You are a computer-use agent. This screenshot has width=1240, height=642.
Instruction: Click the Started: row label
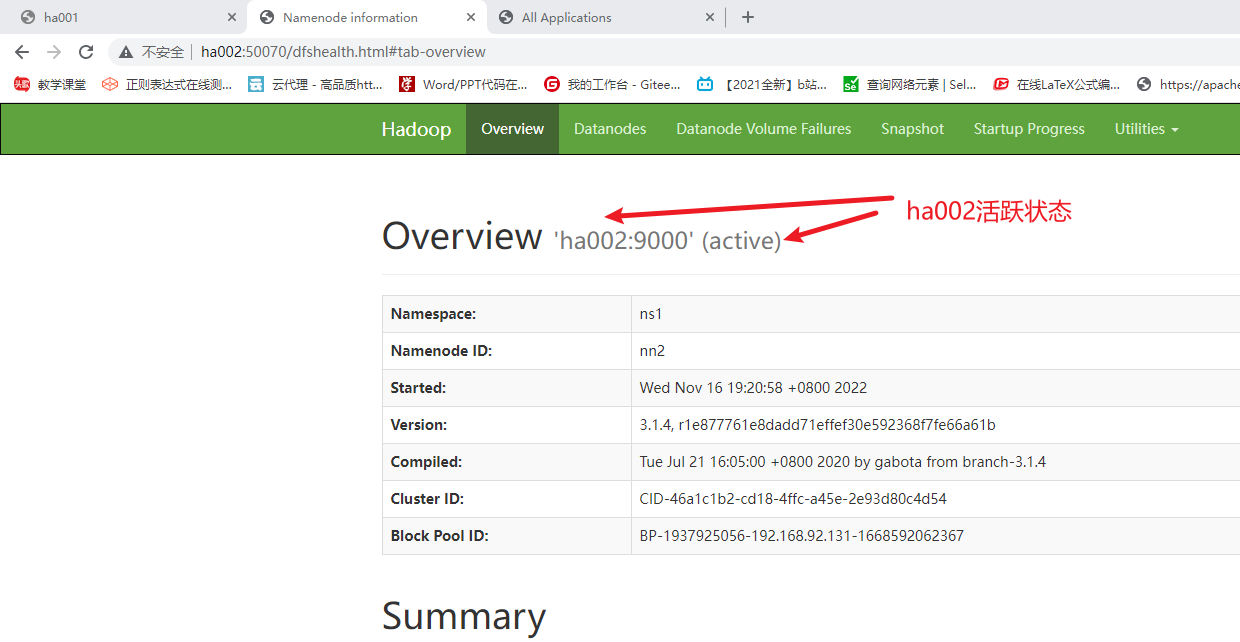(418, 388)
